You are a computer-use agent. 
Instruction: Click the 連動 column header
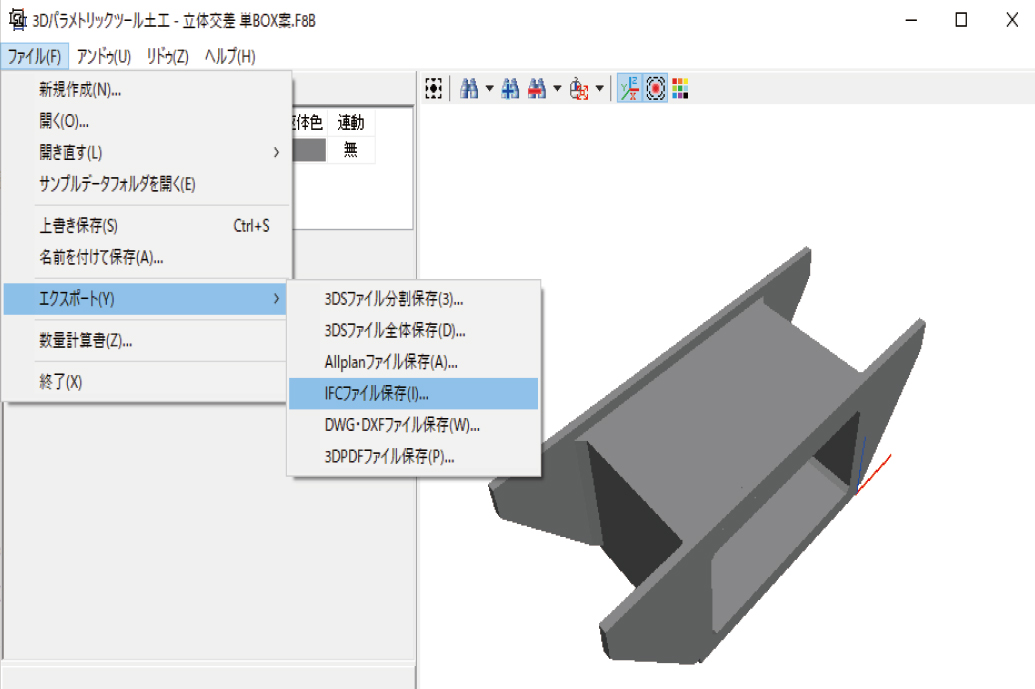pos(351,123)
